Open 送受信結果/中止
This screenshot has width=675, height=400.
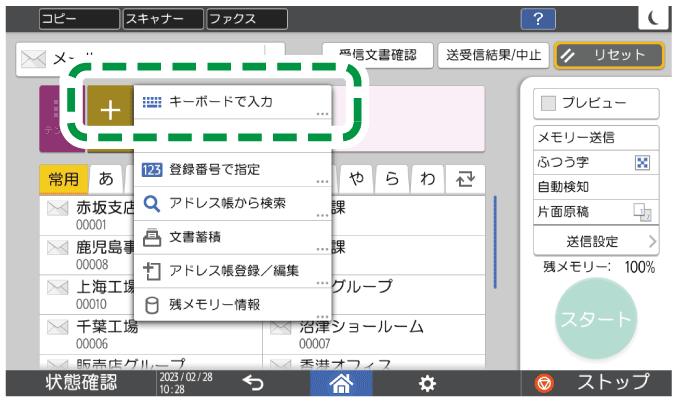pos(493,55)
